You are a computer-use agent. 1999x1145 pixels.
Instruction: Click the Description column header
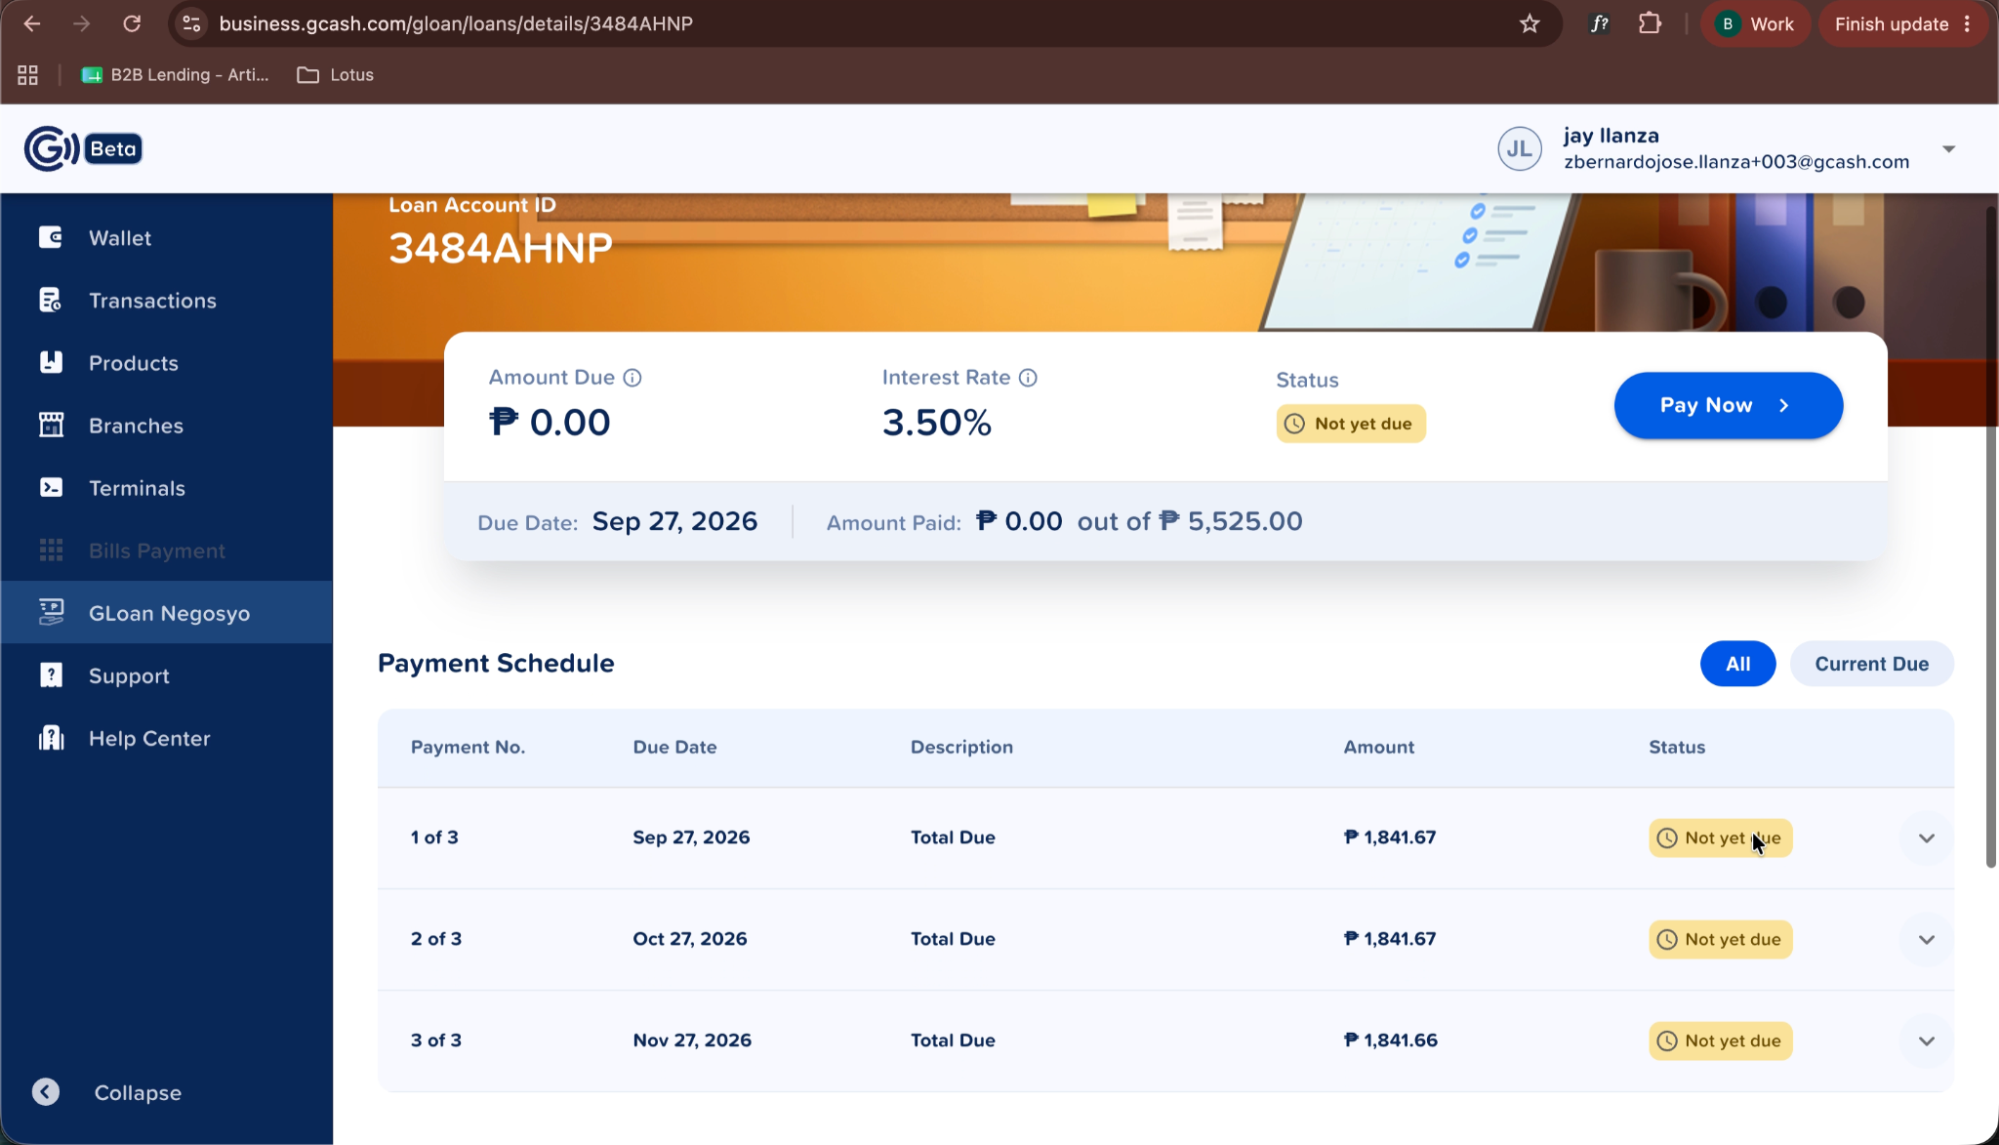tap(961, 747)
